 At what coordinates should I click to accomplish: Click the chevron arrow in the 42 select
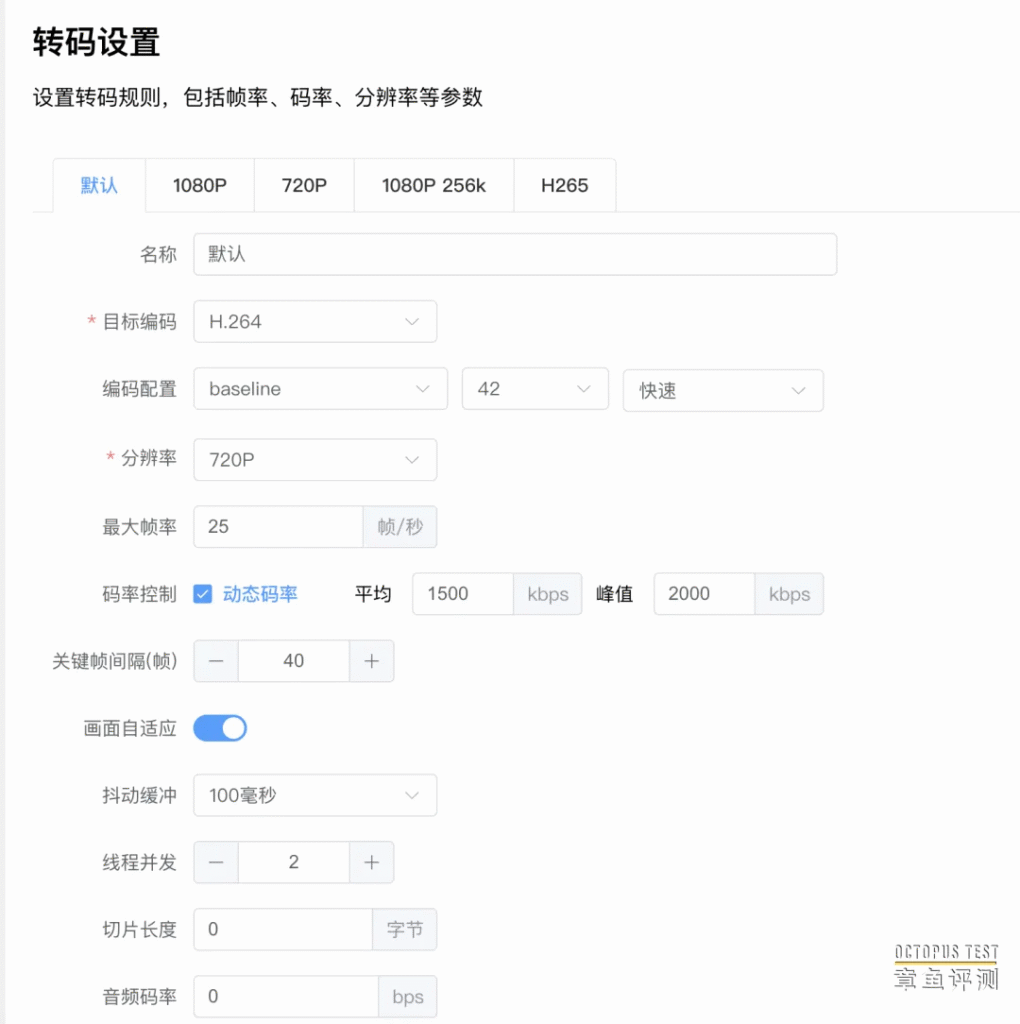[584, 389]
